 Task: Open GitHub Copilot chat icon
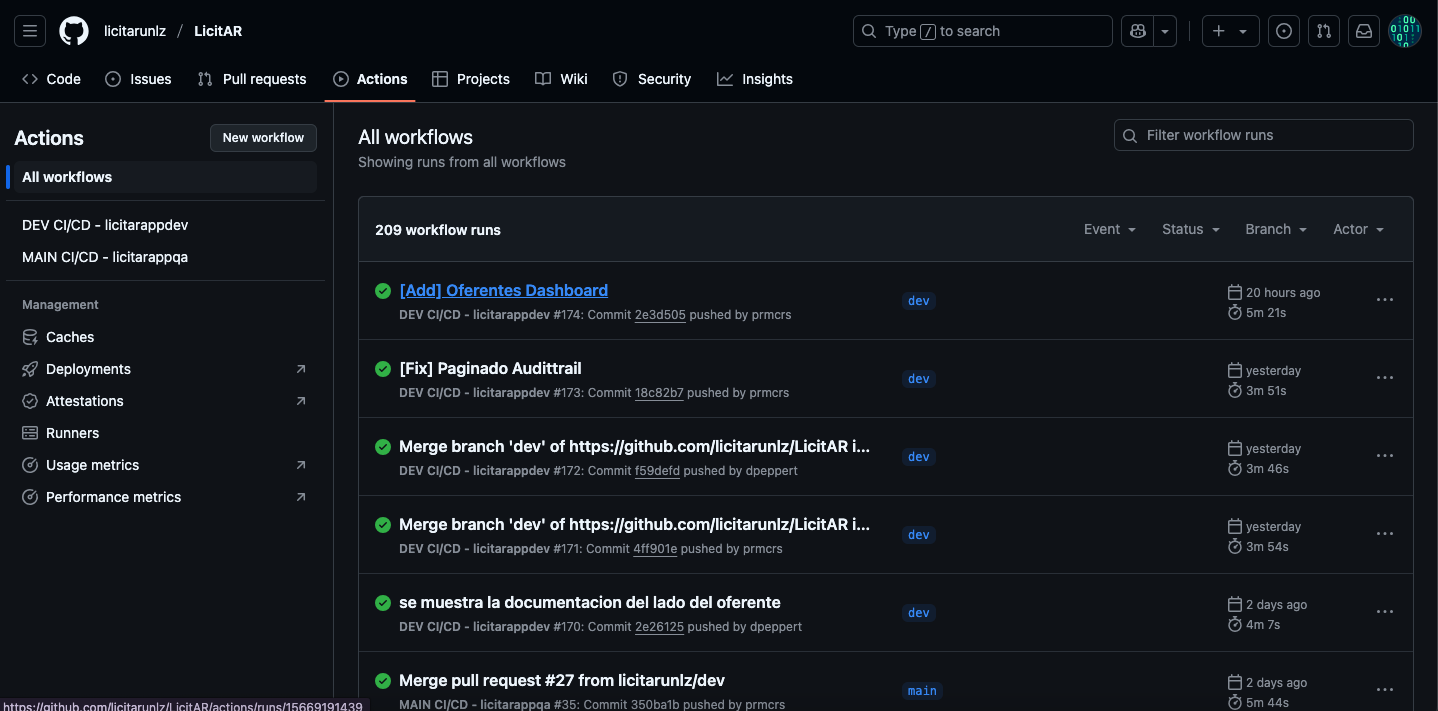click(1137, 31)
